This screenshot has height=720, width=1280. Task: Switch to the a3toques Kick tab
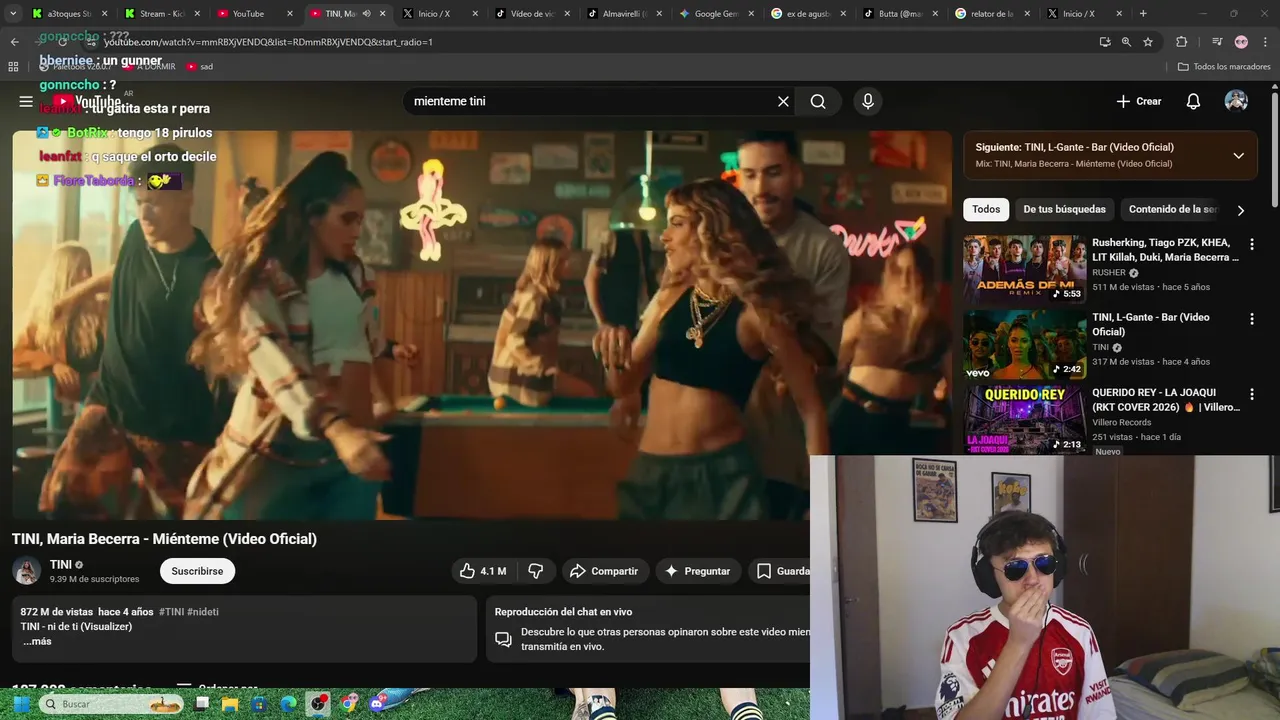pyautogui.click(x=68, y=14)
